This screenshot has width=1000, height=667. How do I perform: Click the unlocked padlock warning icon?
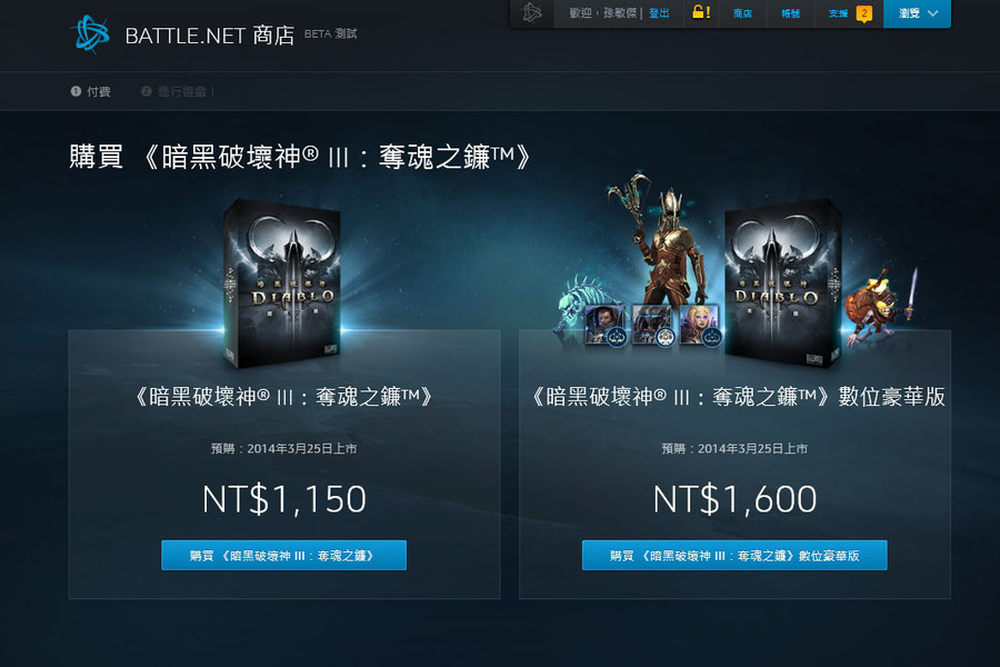pos(701,12)
